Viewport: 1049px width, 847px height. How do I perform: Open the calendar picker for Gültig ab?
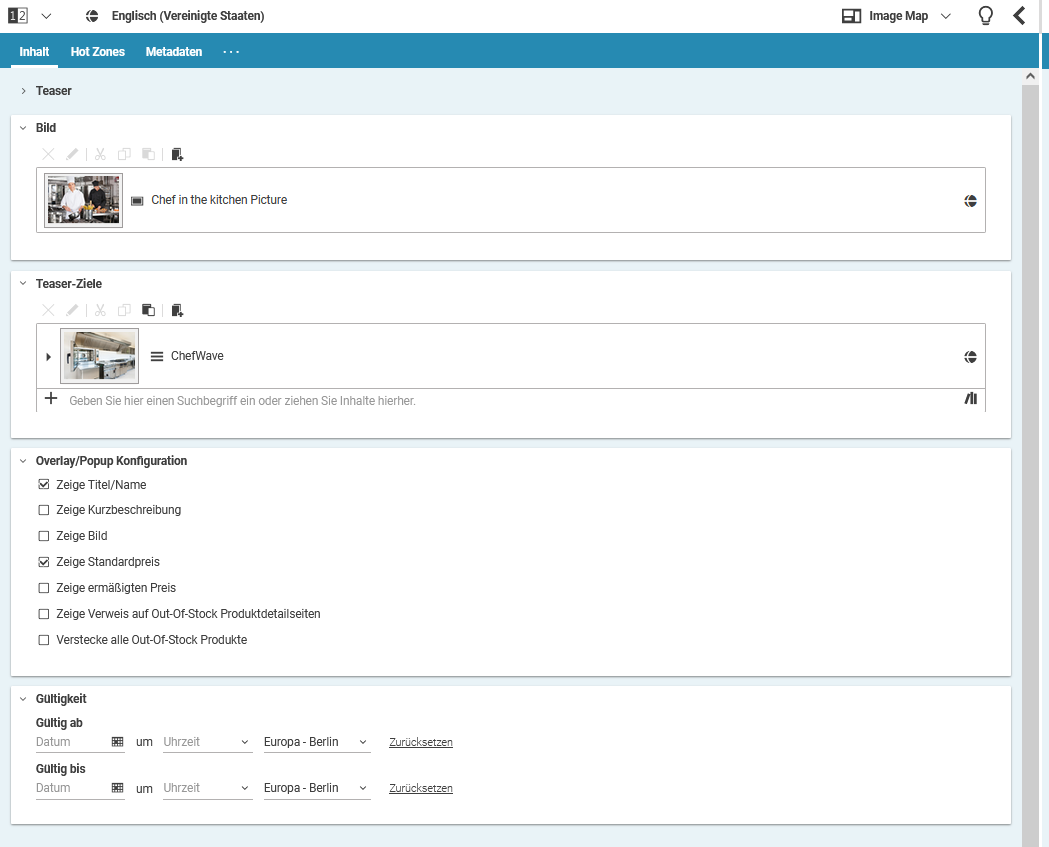click(x=117, y=742)
